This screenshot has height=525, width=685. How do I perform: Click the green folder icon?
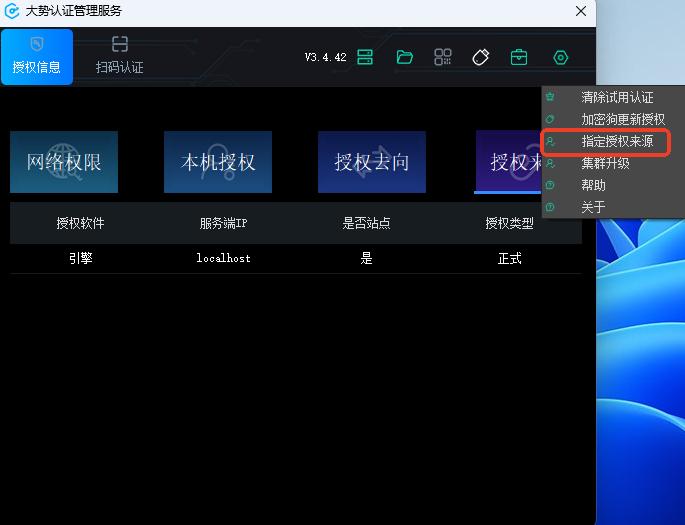point(405,57)
